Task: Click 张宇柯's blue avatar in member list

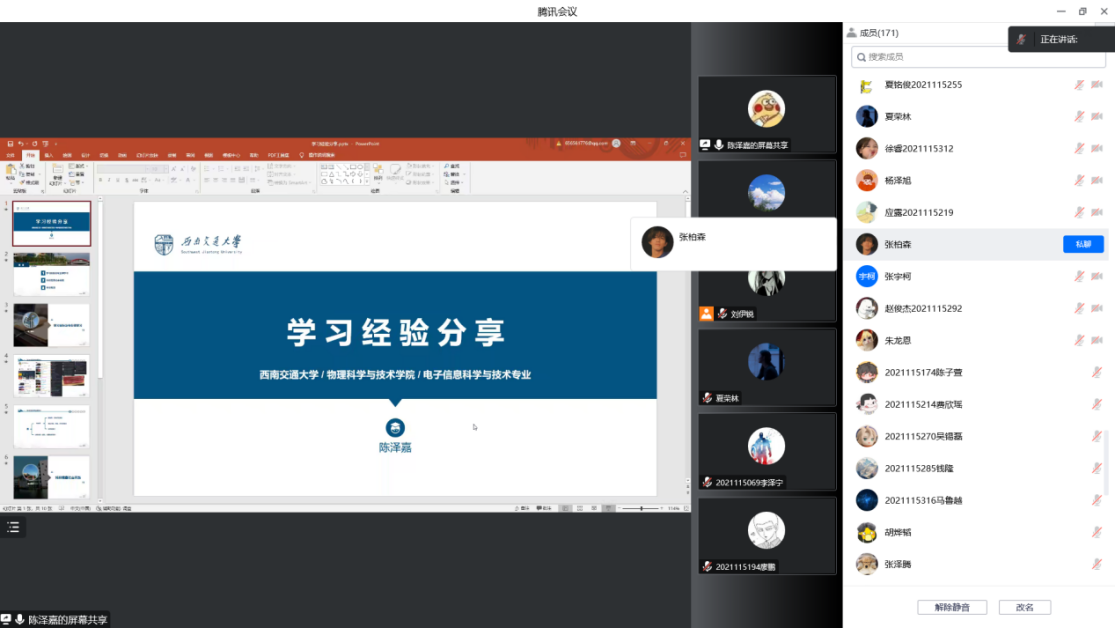Action: point(867,277)
